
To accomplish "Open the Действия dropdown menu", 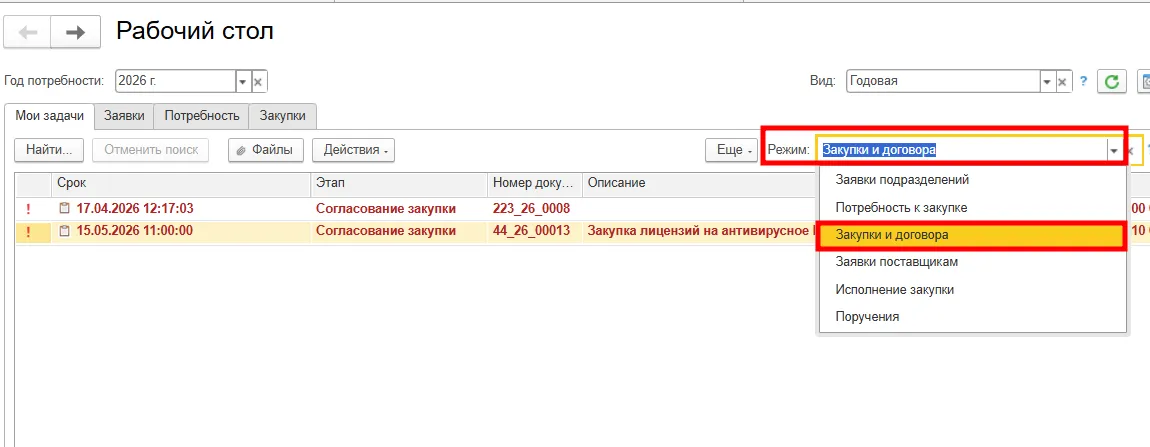I will (354, 150).
